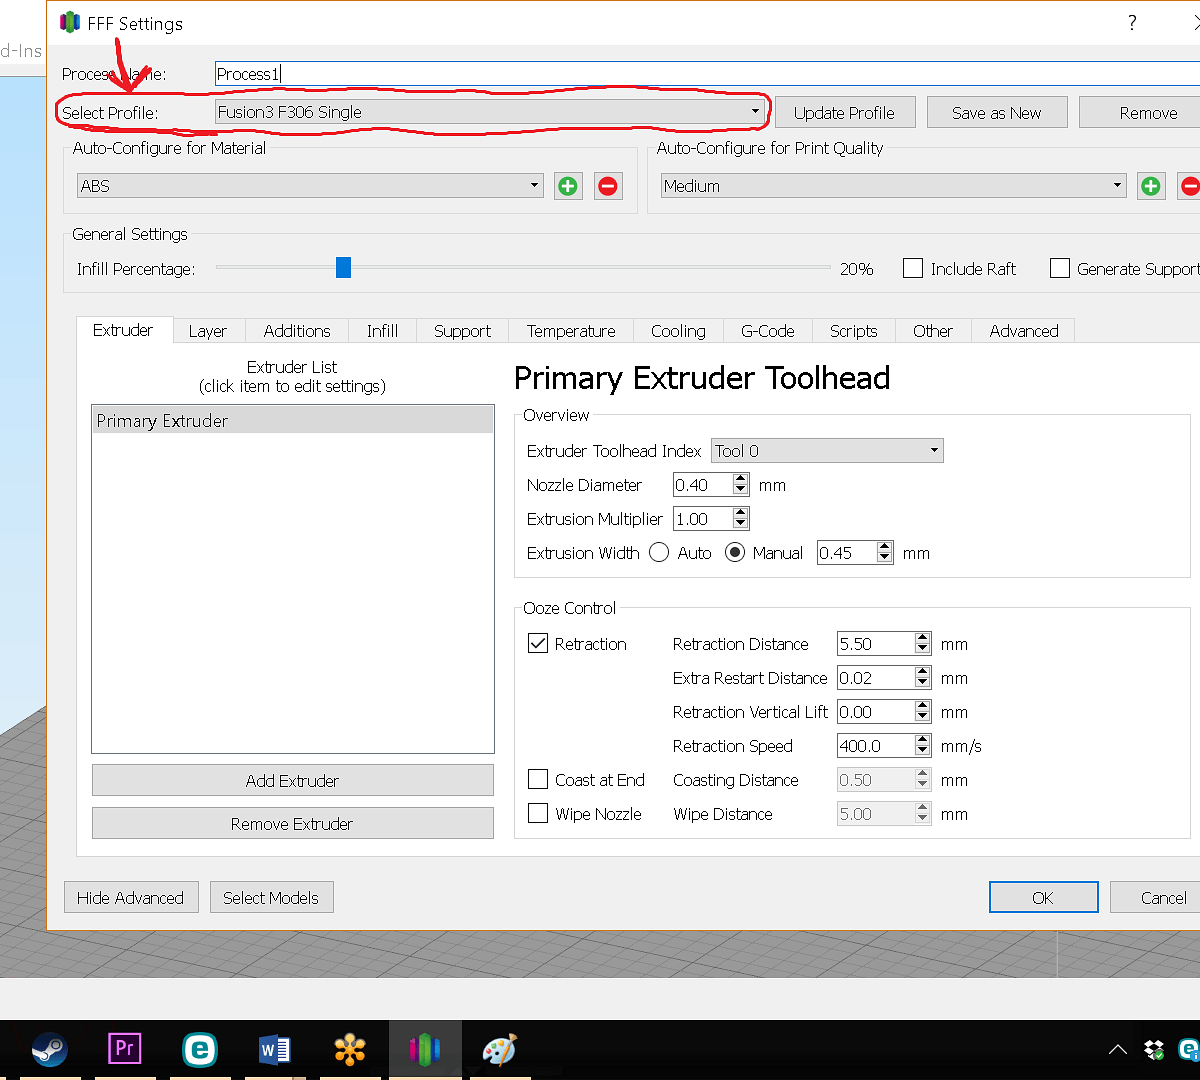Disable the Retraction checkbox
The height and width of the screenshot is (1080, 1200).
[538, 644]
